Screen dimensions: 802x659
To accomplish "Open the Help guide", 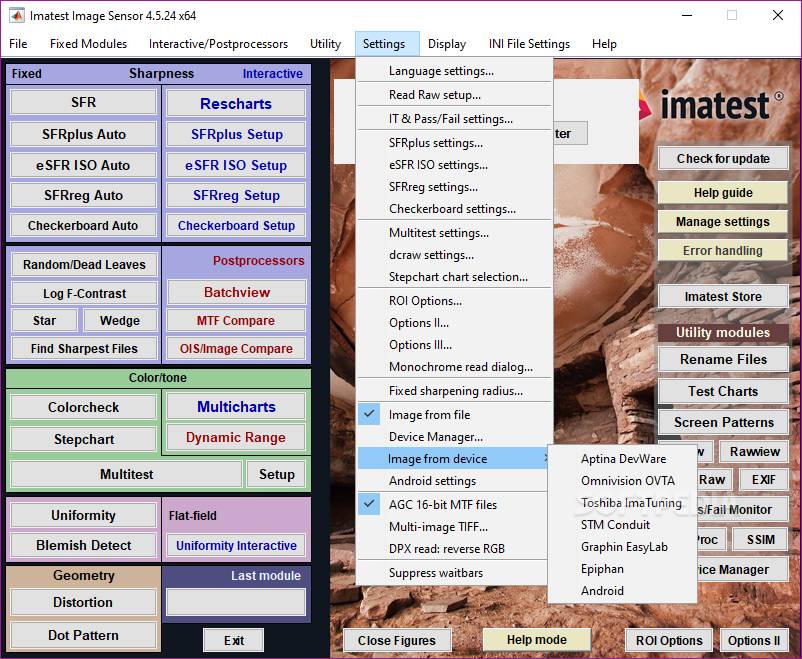I will [x=723, y=193].
